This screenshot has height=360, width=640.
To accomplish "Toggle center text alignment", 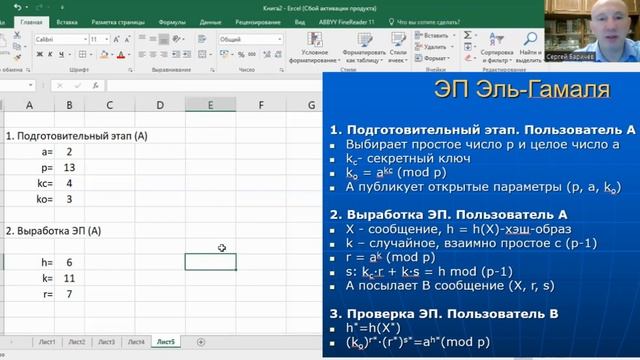I will pos(153,54).
